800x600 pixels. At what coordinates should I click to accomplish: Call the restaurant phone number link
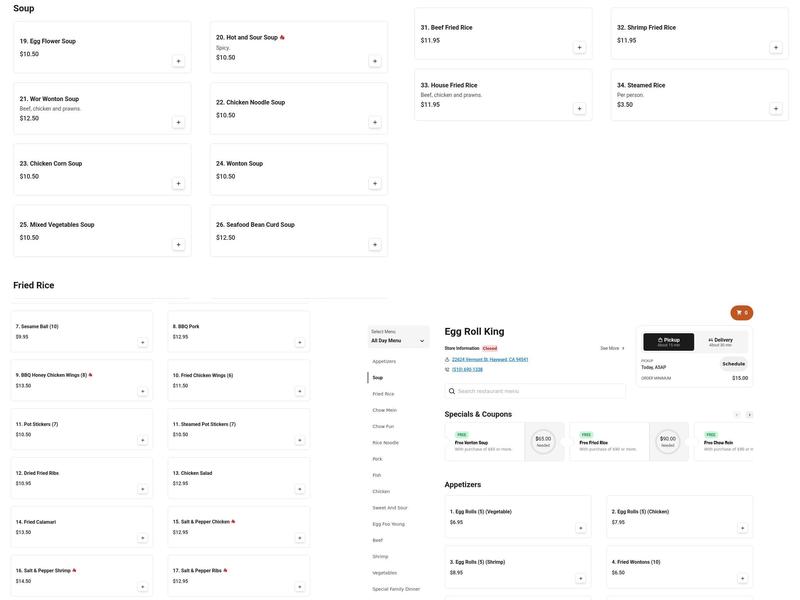467,369
